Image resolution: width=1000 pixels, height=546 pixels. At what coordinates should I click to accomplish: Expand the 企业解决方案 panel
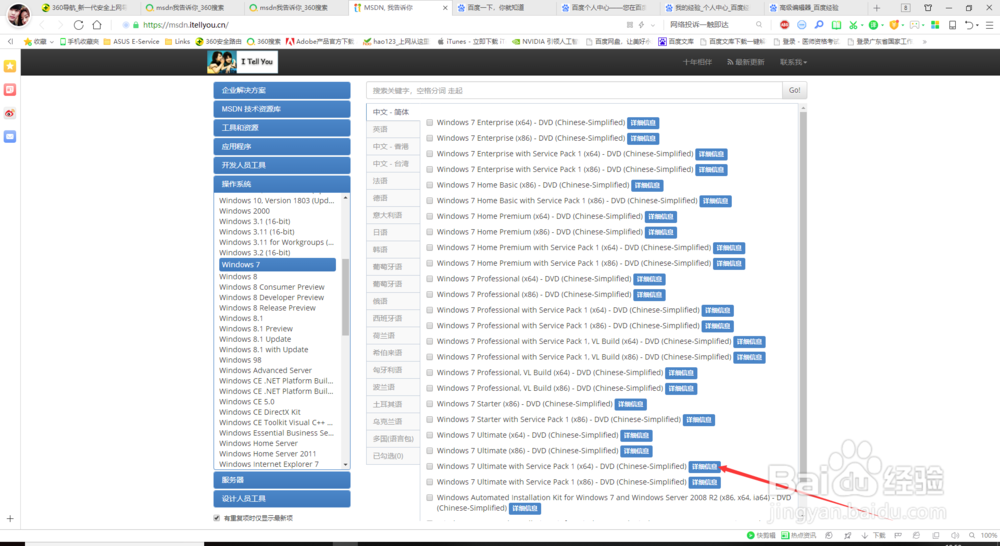click(x=282, y=90)
